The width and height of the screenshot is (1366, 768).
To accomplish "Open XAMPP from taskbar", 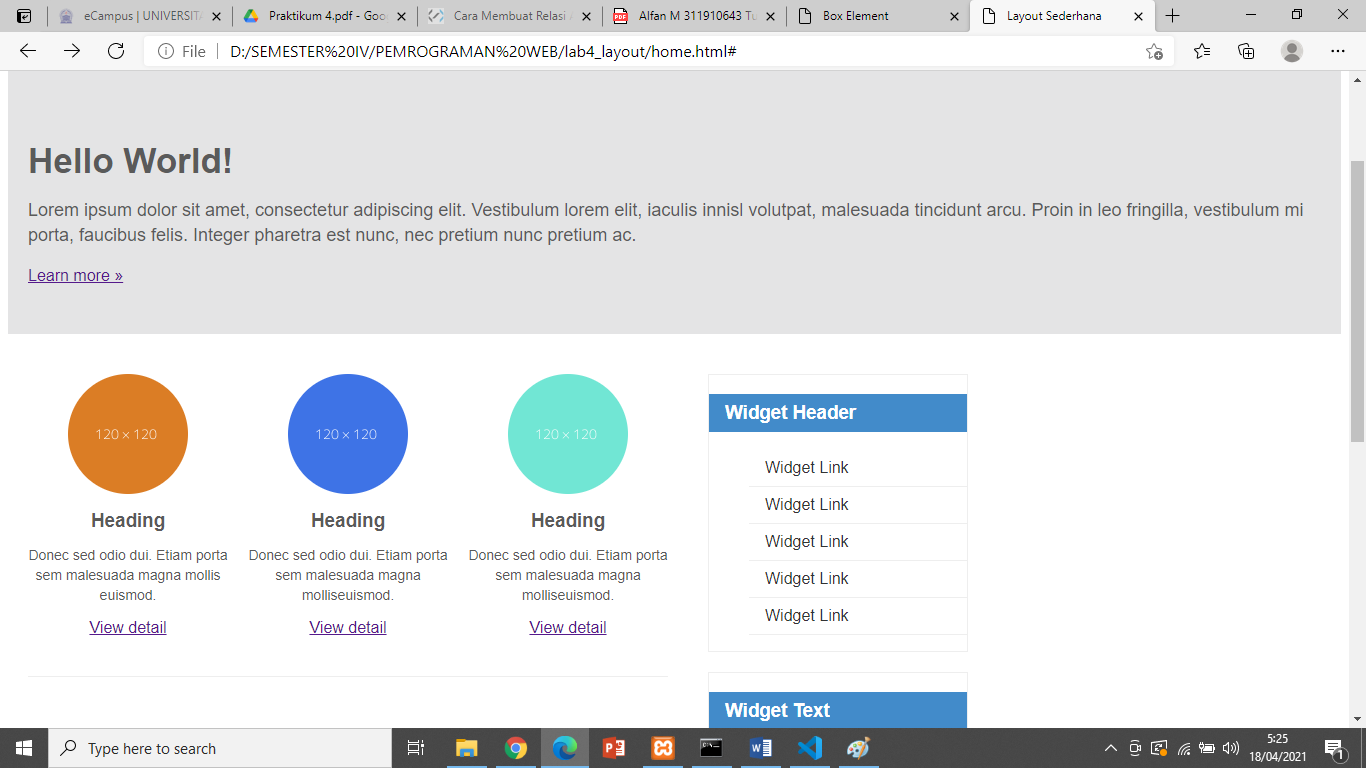I will tap(663, 748).
